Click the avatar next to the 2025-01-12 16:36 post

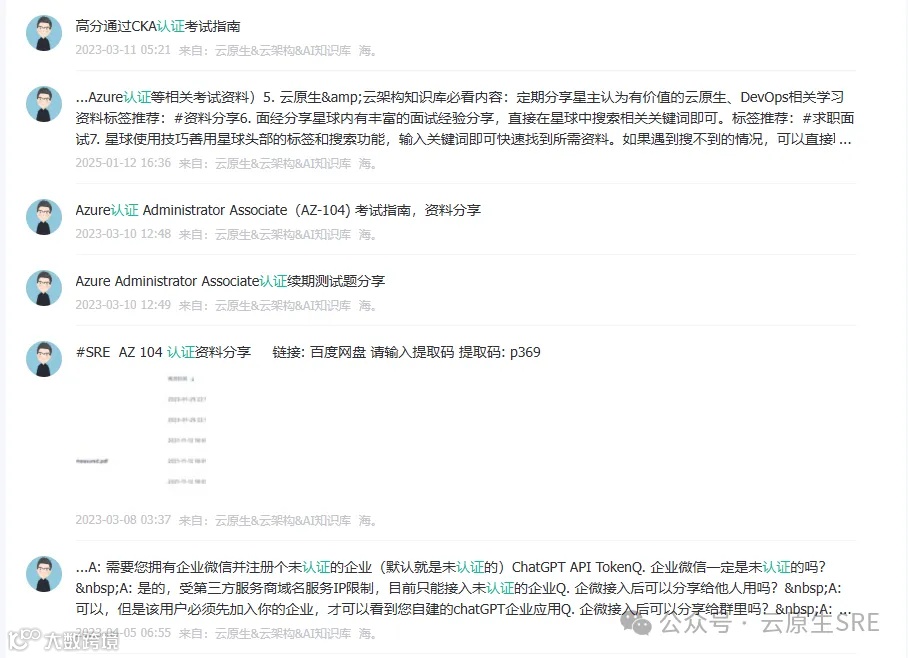tap(44, 104)
